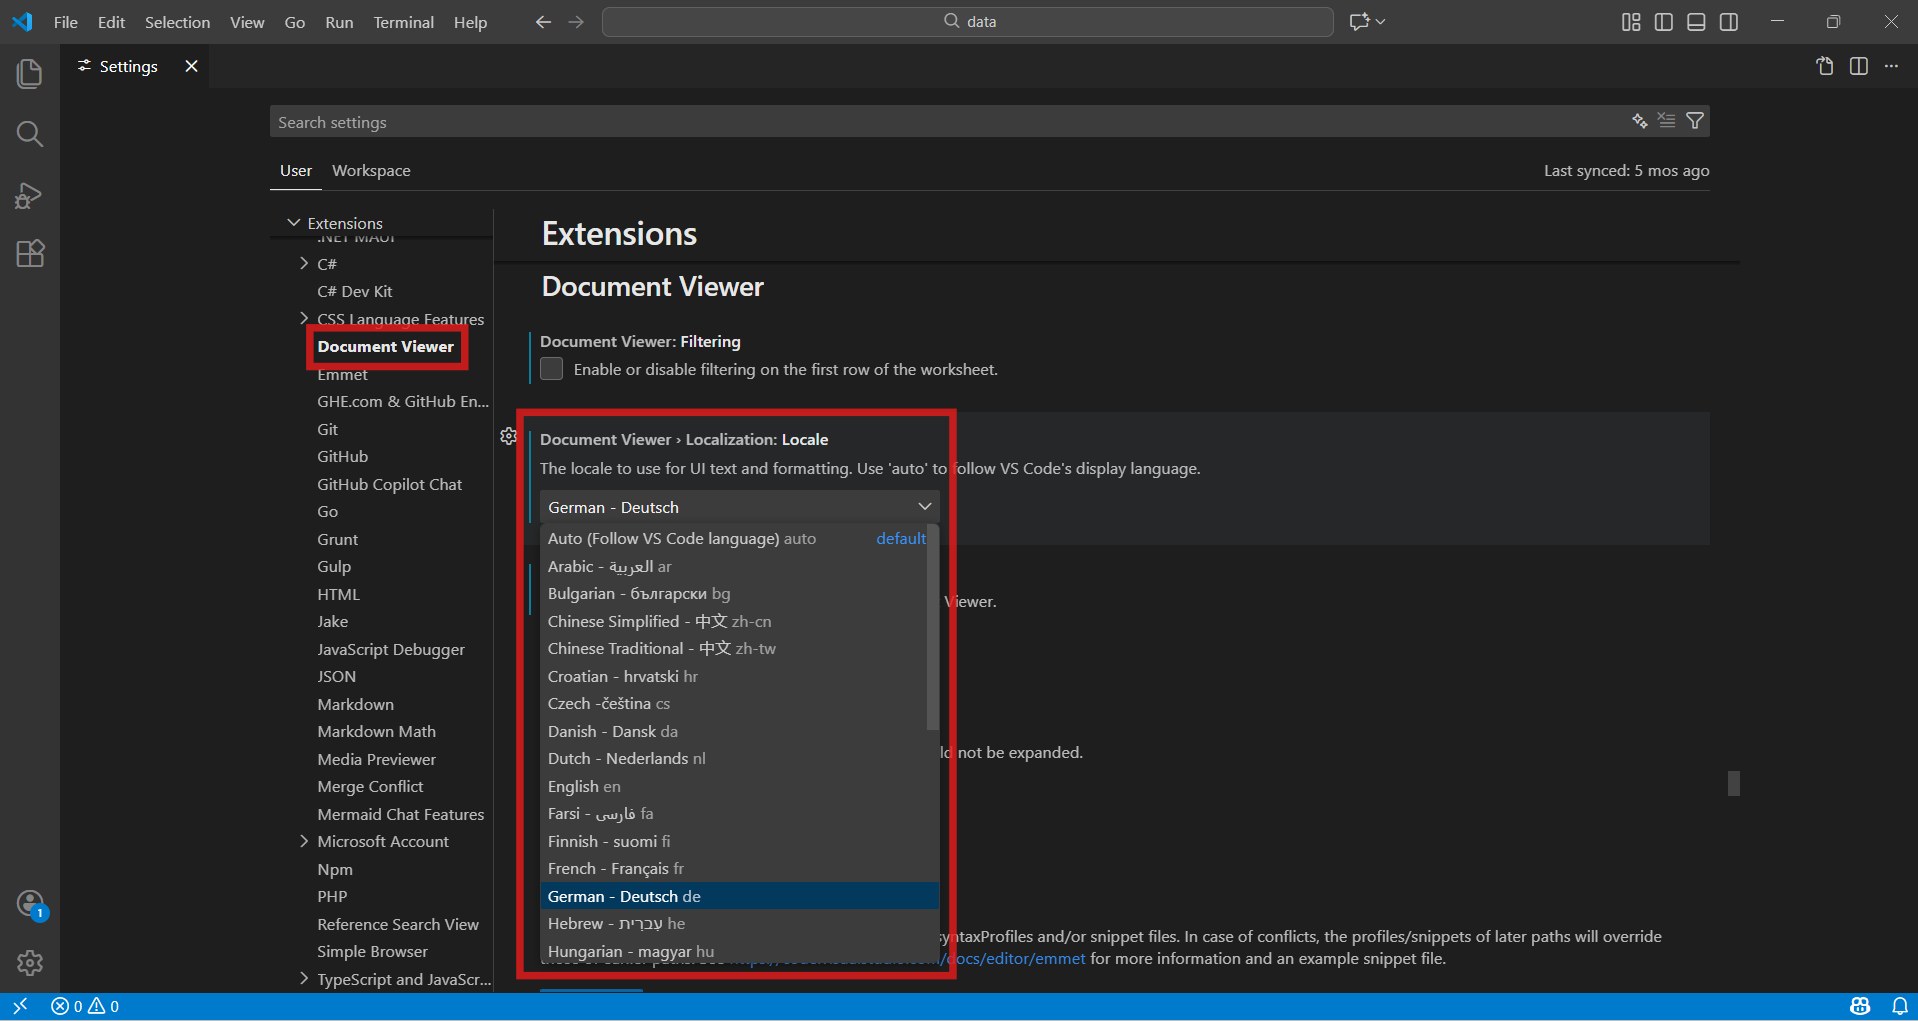Collapse the Extensions settings section
Image resolution: width=1918 pixels, height=1021 pixels.
coord(293,222)
